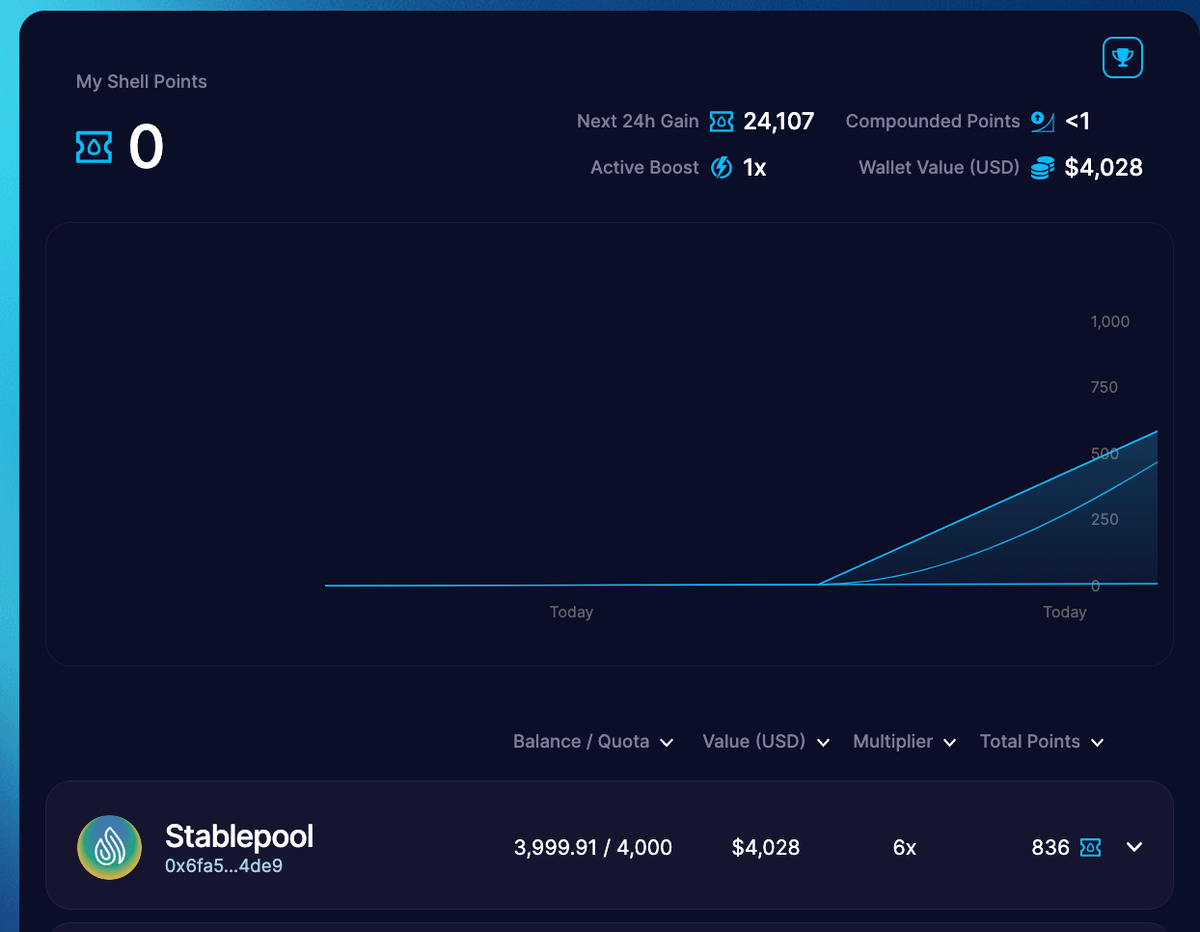Click the ticket icon beside 836 points

(x=1090, y=848)
